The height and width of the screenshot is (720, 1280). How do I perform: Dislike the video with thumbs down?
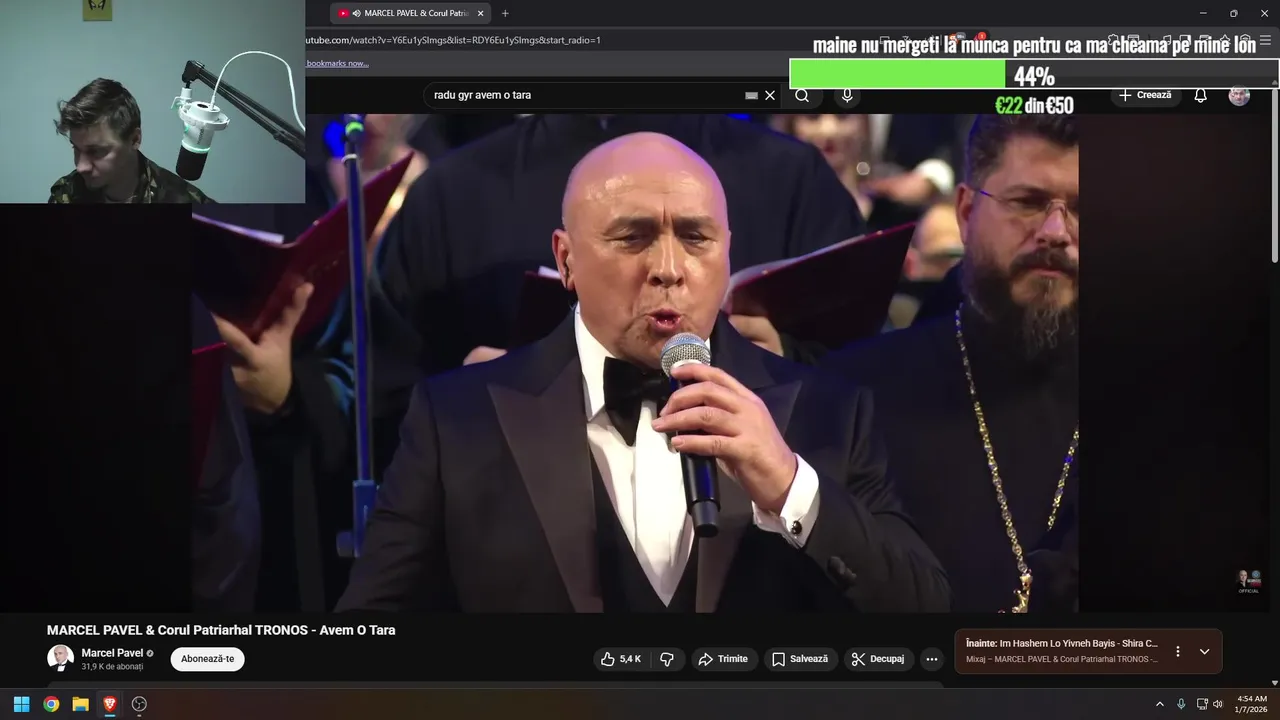pyautogui.click(x=667, y=659)
